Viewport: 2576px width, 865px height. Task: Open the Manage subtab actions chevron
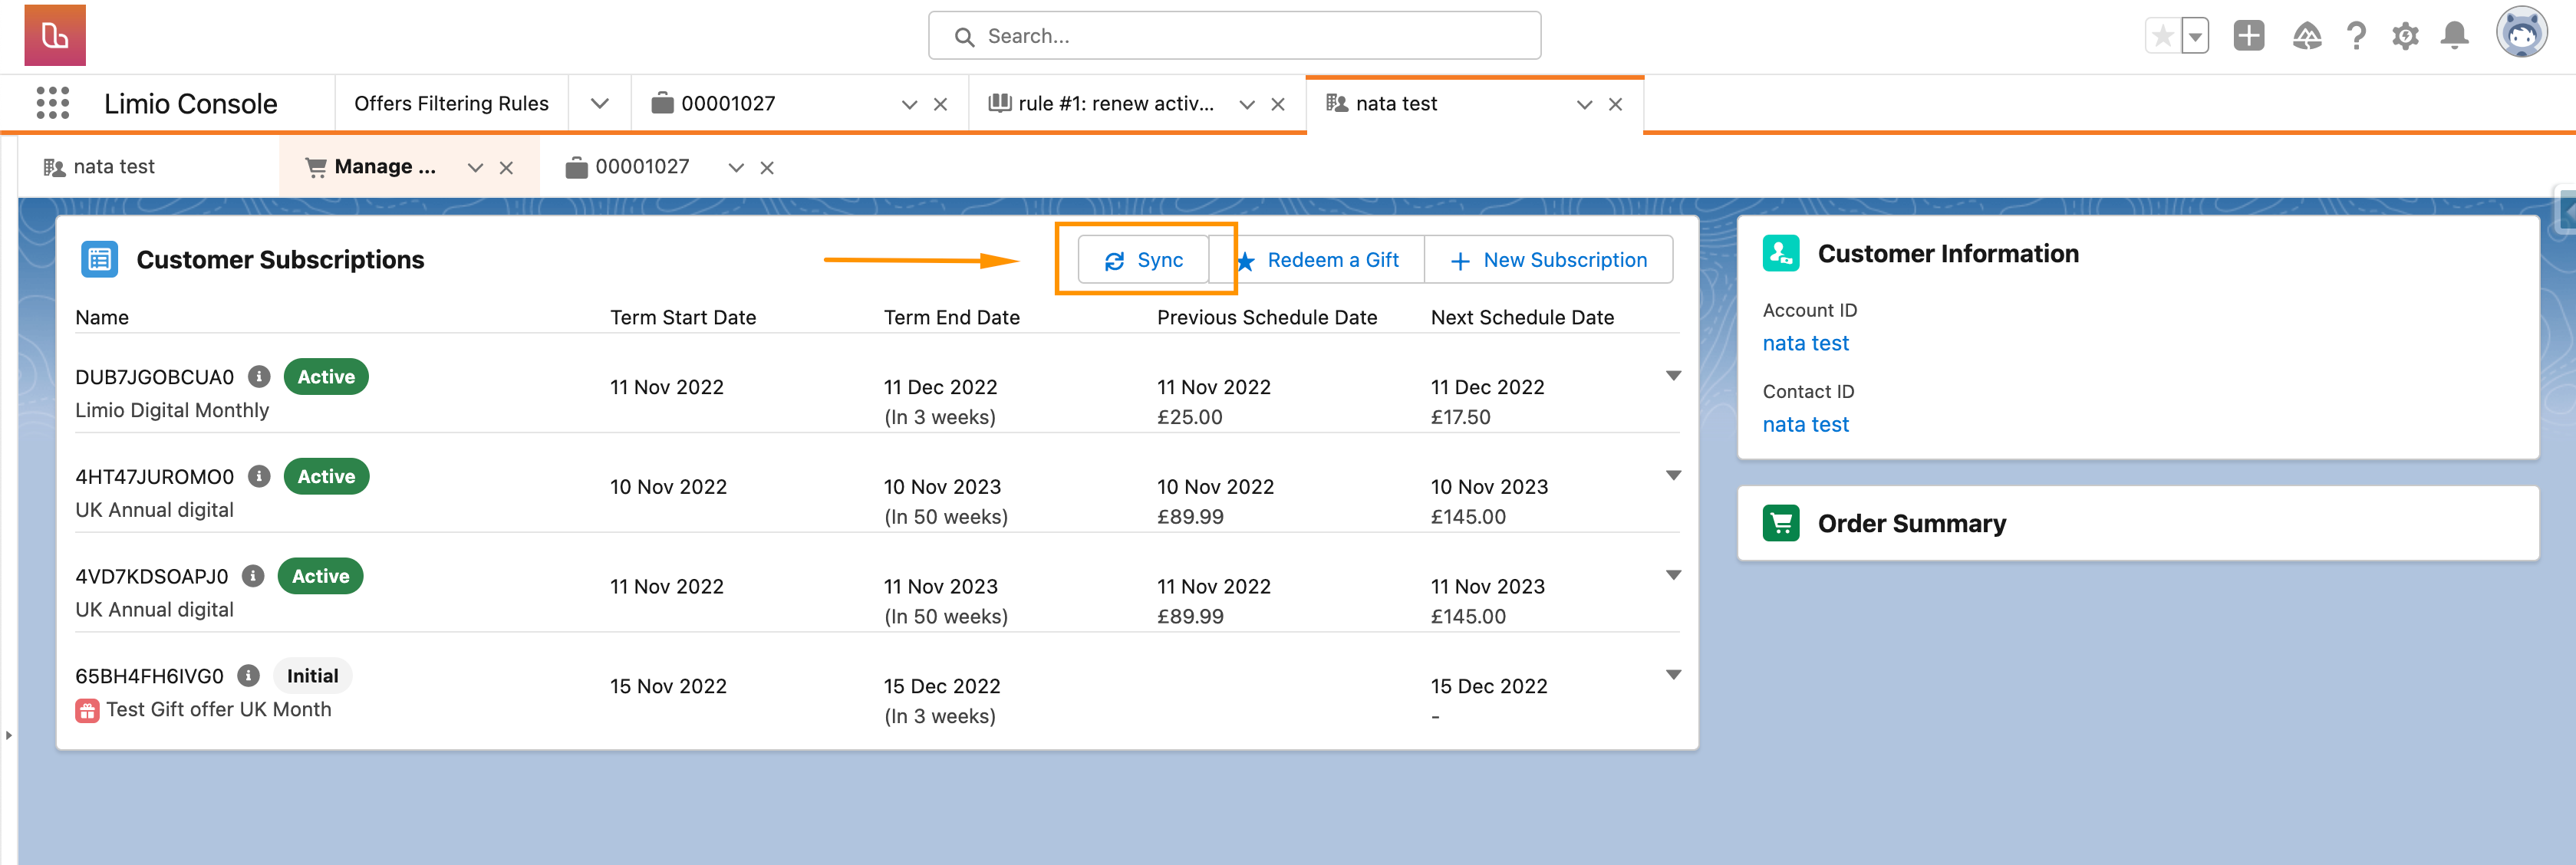click(475, 168)
